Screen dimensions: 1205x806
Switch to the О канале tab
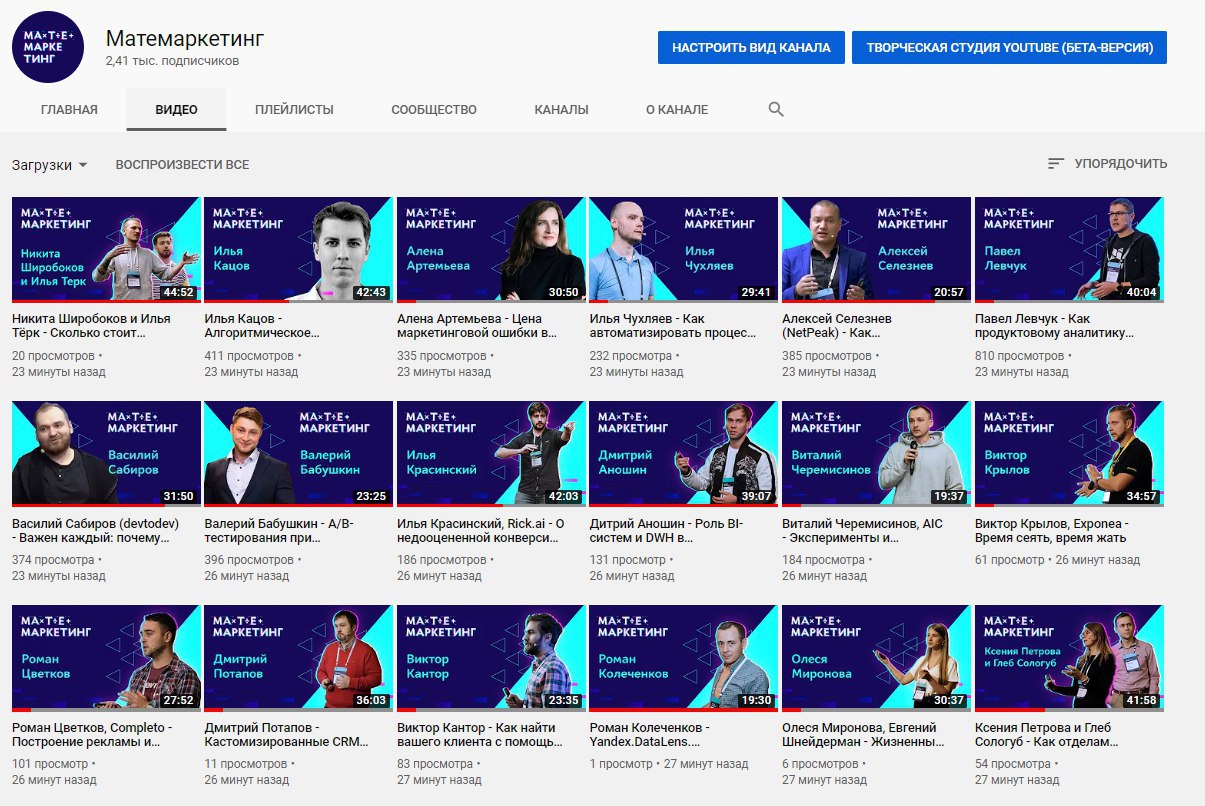677,110
